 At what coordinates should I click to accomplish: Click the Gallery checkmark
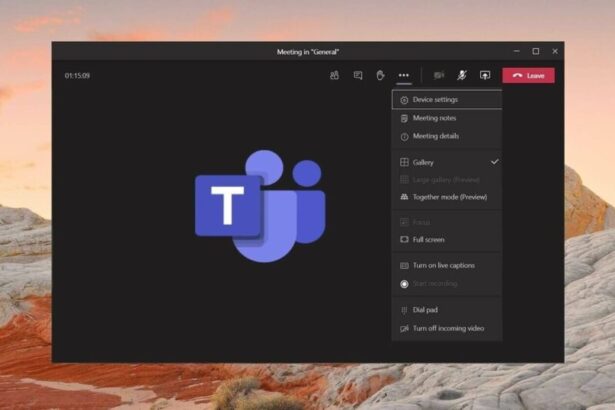[x=495, y=162]
